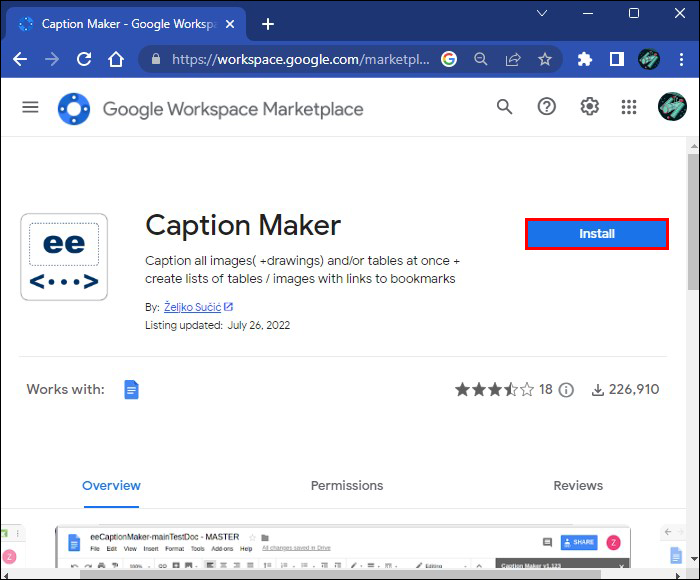Screen dimensions: 700x580
Task: Click the Google account avatar in Marketplace header
Action: (x=671, y=107)
